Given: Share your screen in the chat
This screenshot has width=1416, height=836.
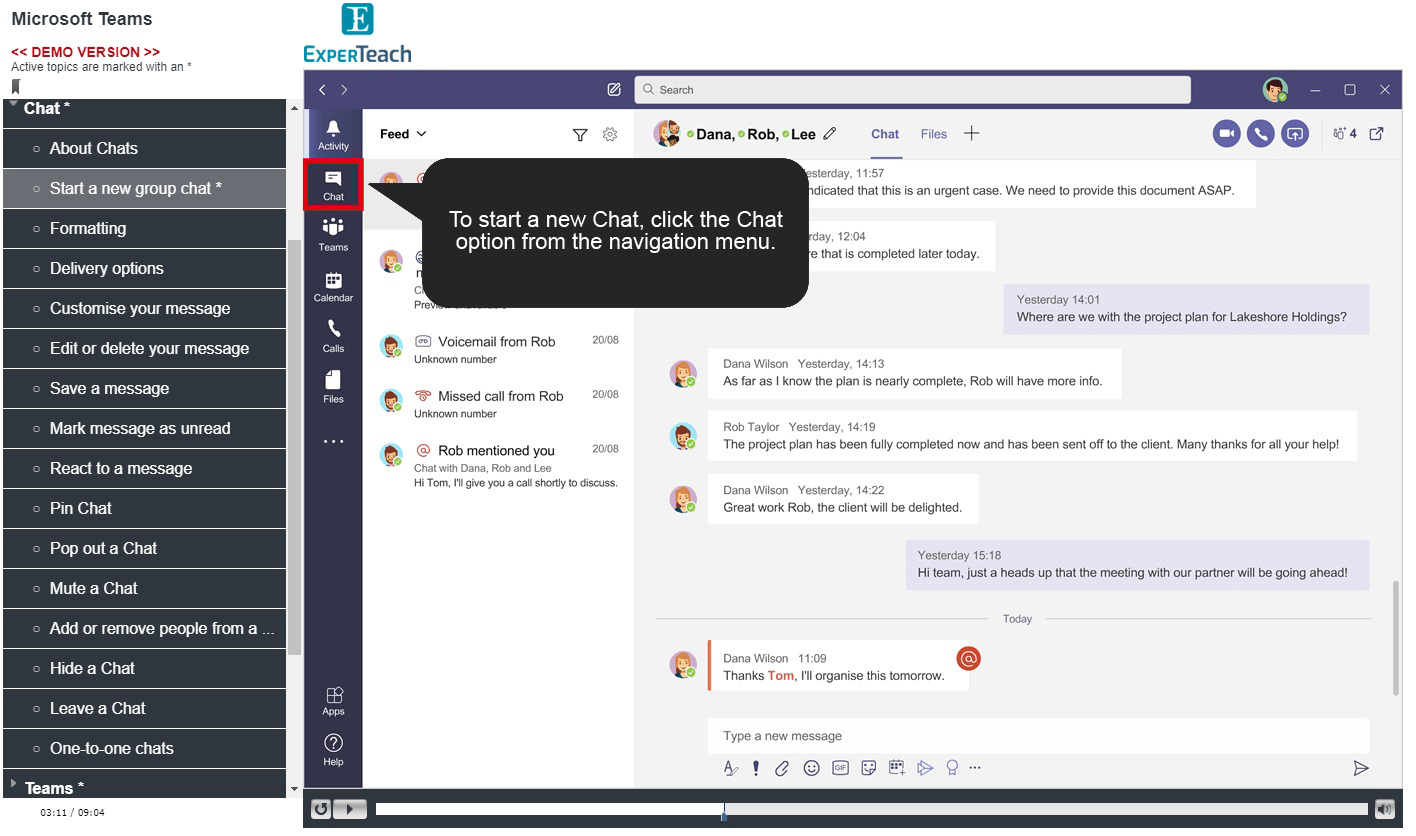Looking at the screenshot, I should click(x=1295, y=134).
